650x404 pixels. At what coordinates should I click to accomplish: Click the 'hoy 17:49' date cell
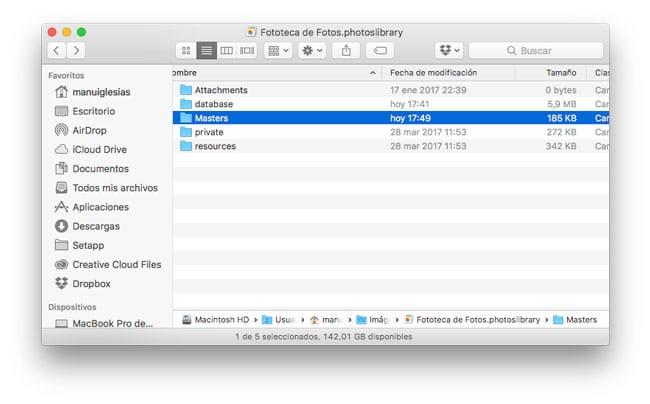(x=410, y=118)
